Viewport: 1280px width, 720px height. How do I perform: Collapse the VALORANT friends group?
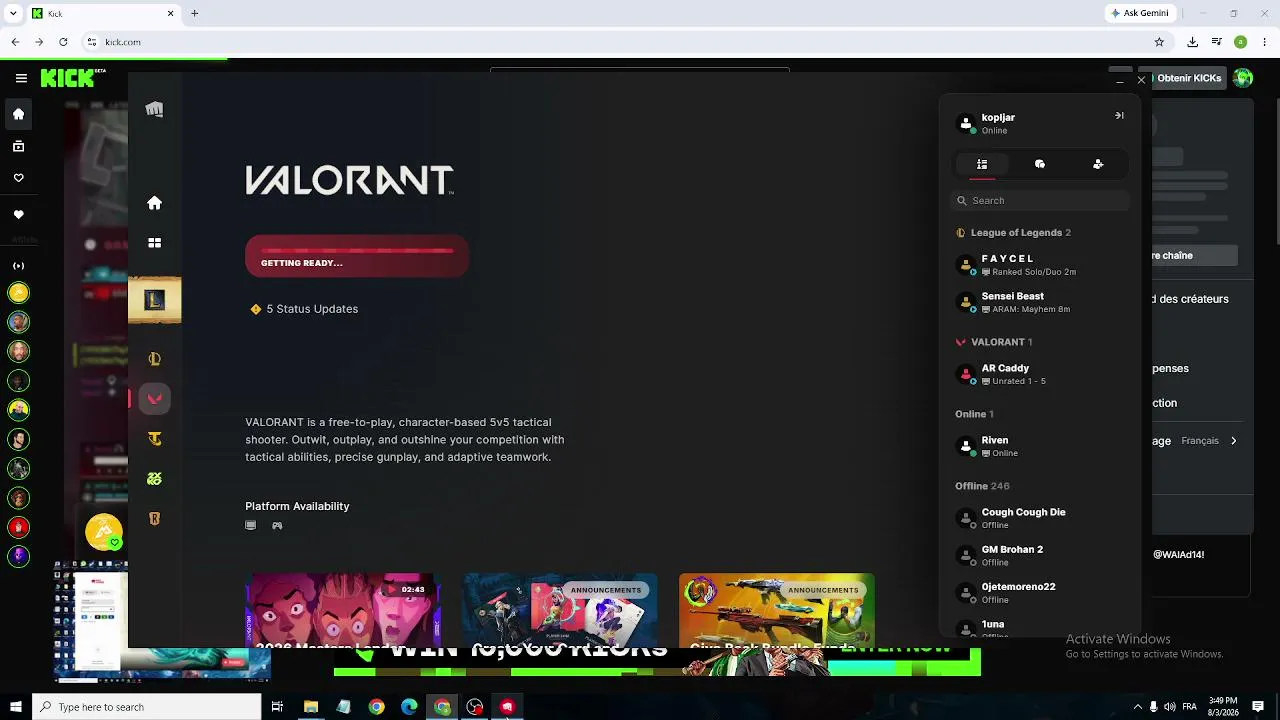click(x=995, y=342)
